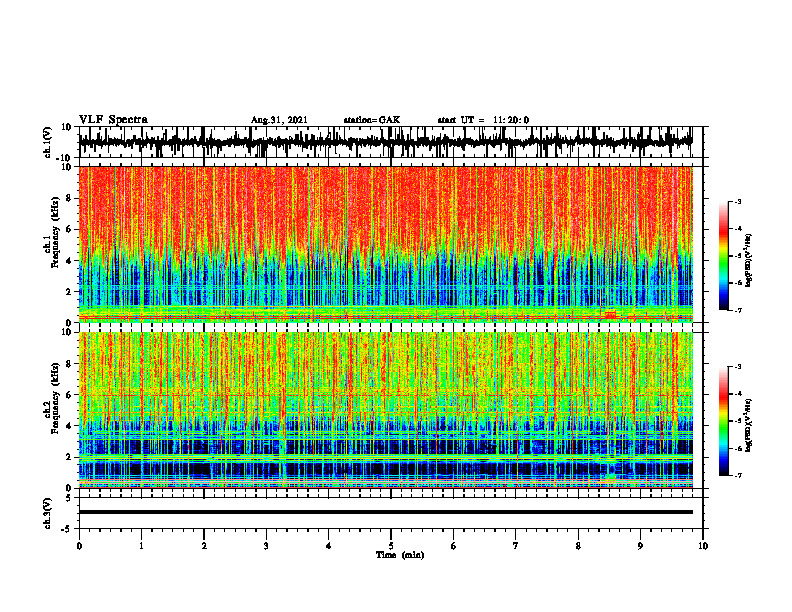Click inside the ch.2 spectrogram panel
Screen dimensions: 792x612
[x=386, y=410]
